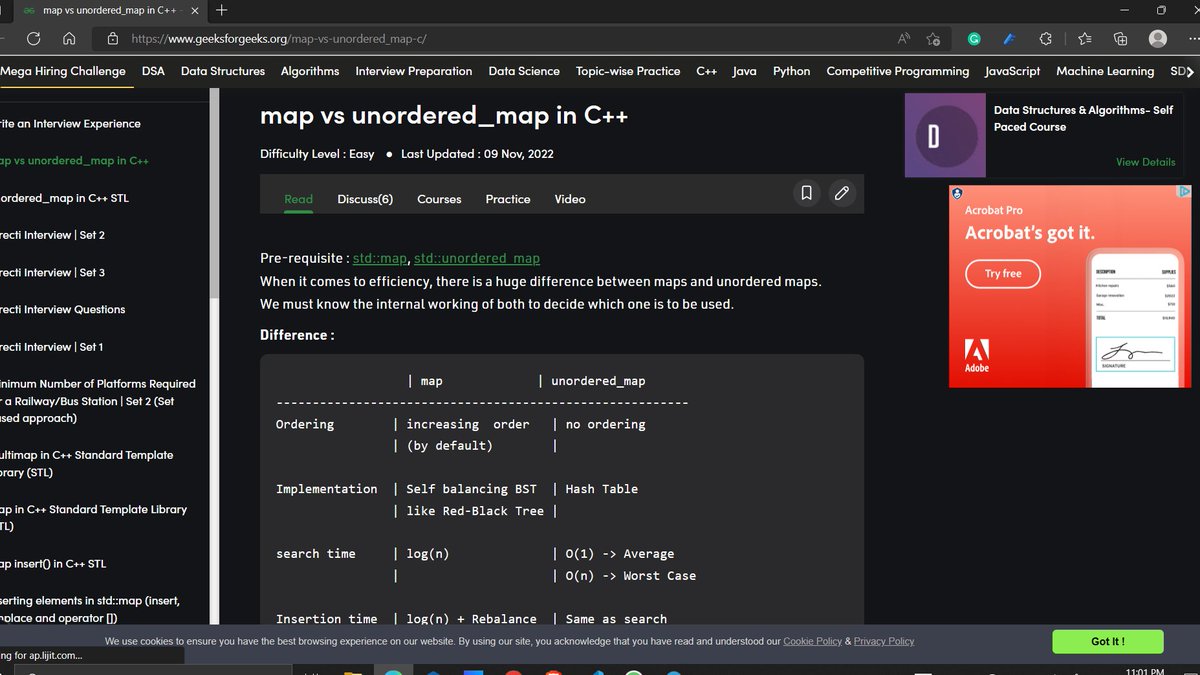Open browser Collections
Viewport: 1200px width, 675px height.
1121,39
